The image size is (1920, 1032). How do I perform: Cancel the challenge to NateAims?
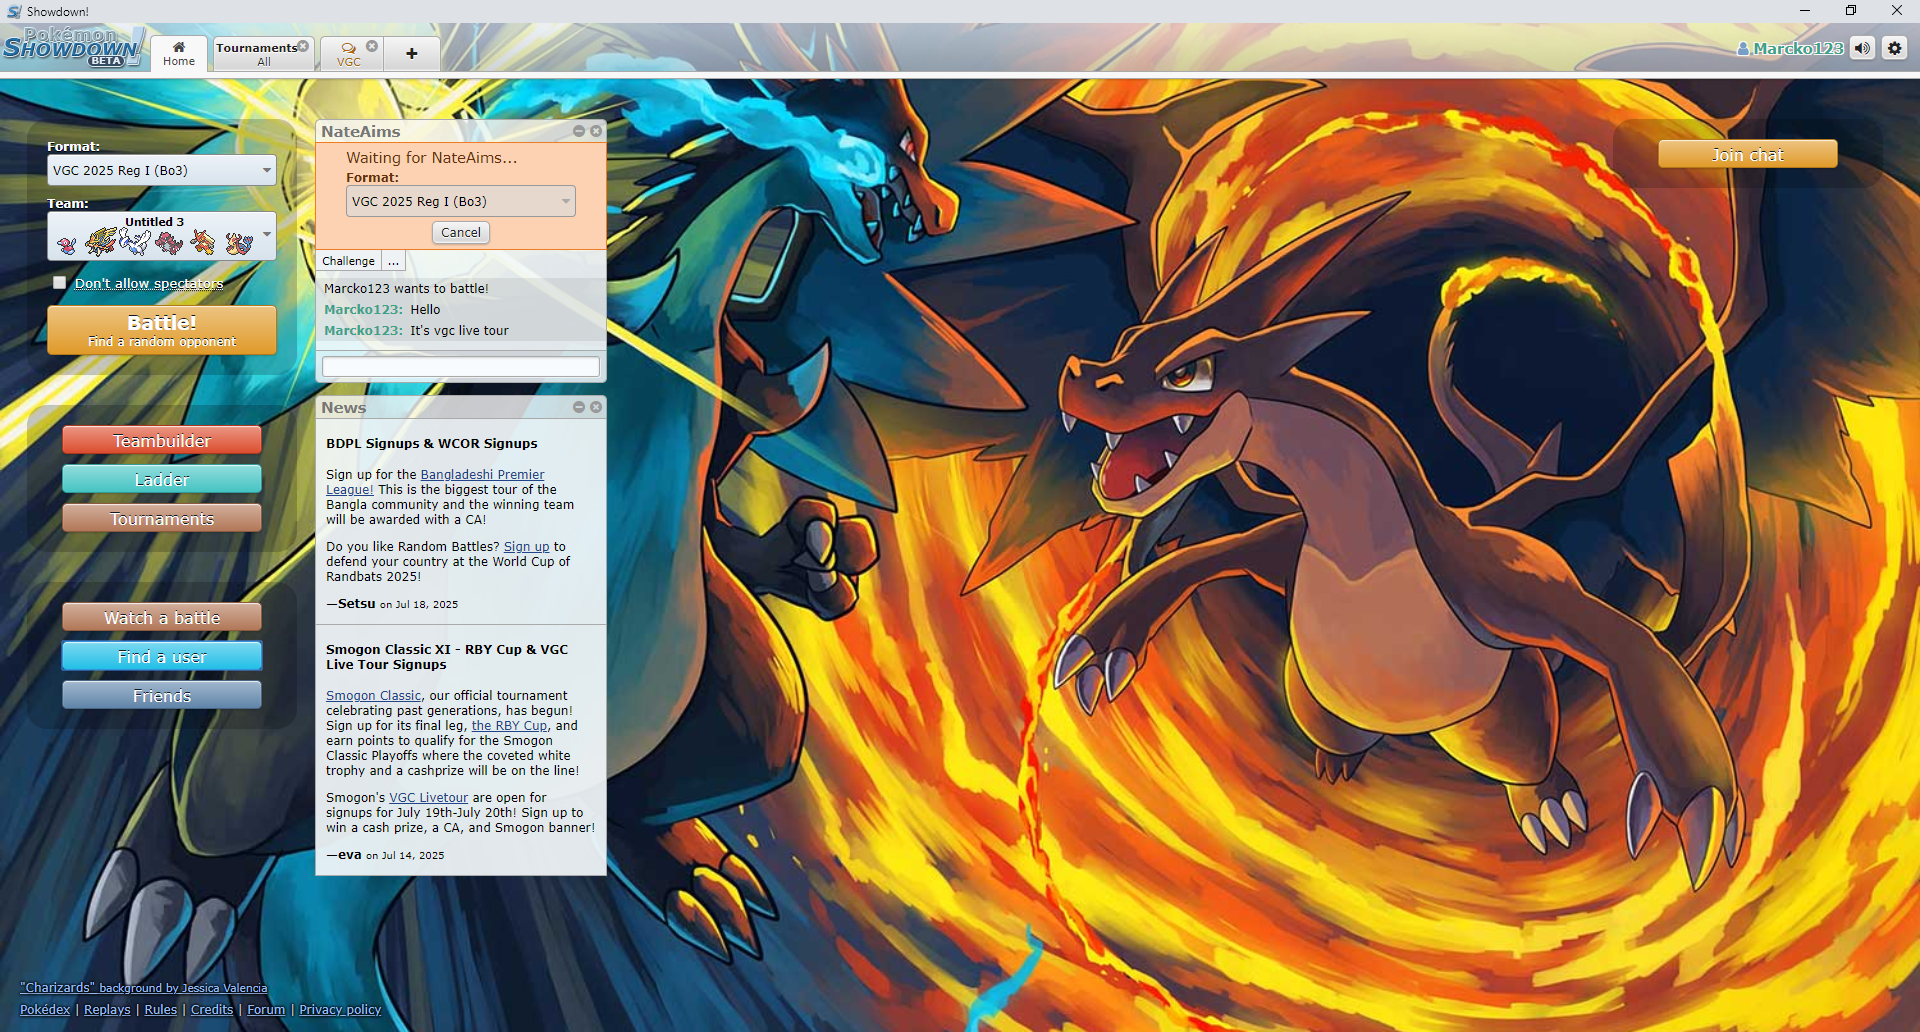[461, 232]
